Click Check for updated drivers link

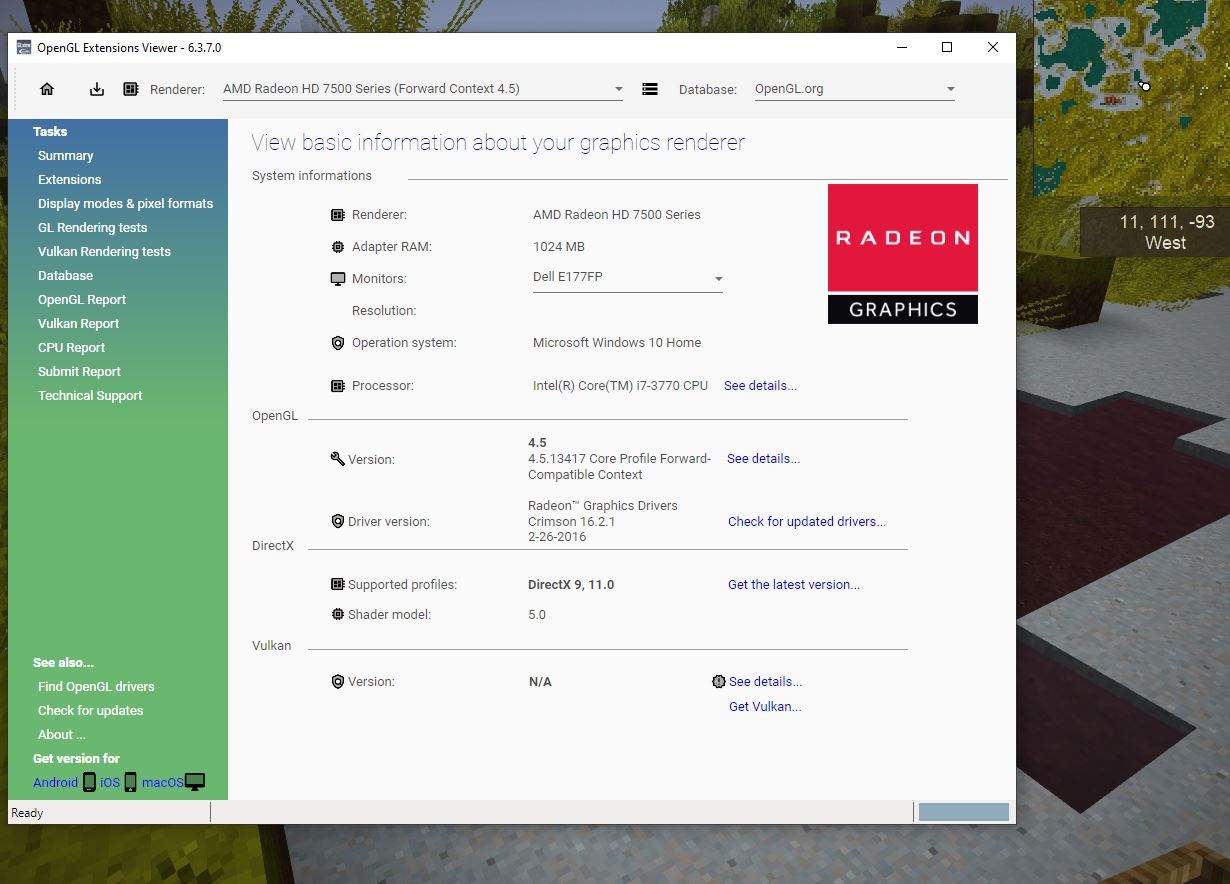pyautogui.click(x=806, y=522)
